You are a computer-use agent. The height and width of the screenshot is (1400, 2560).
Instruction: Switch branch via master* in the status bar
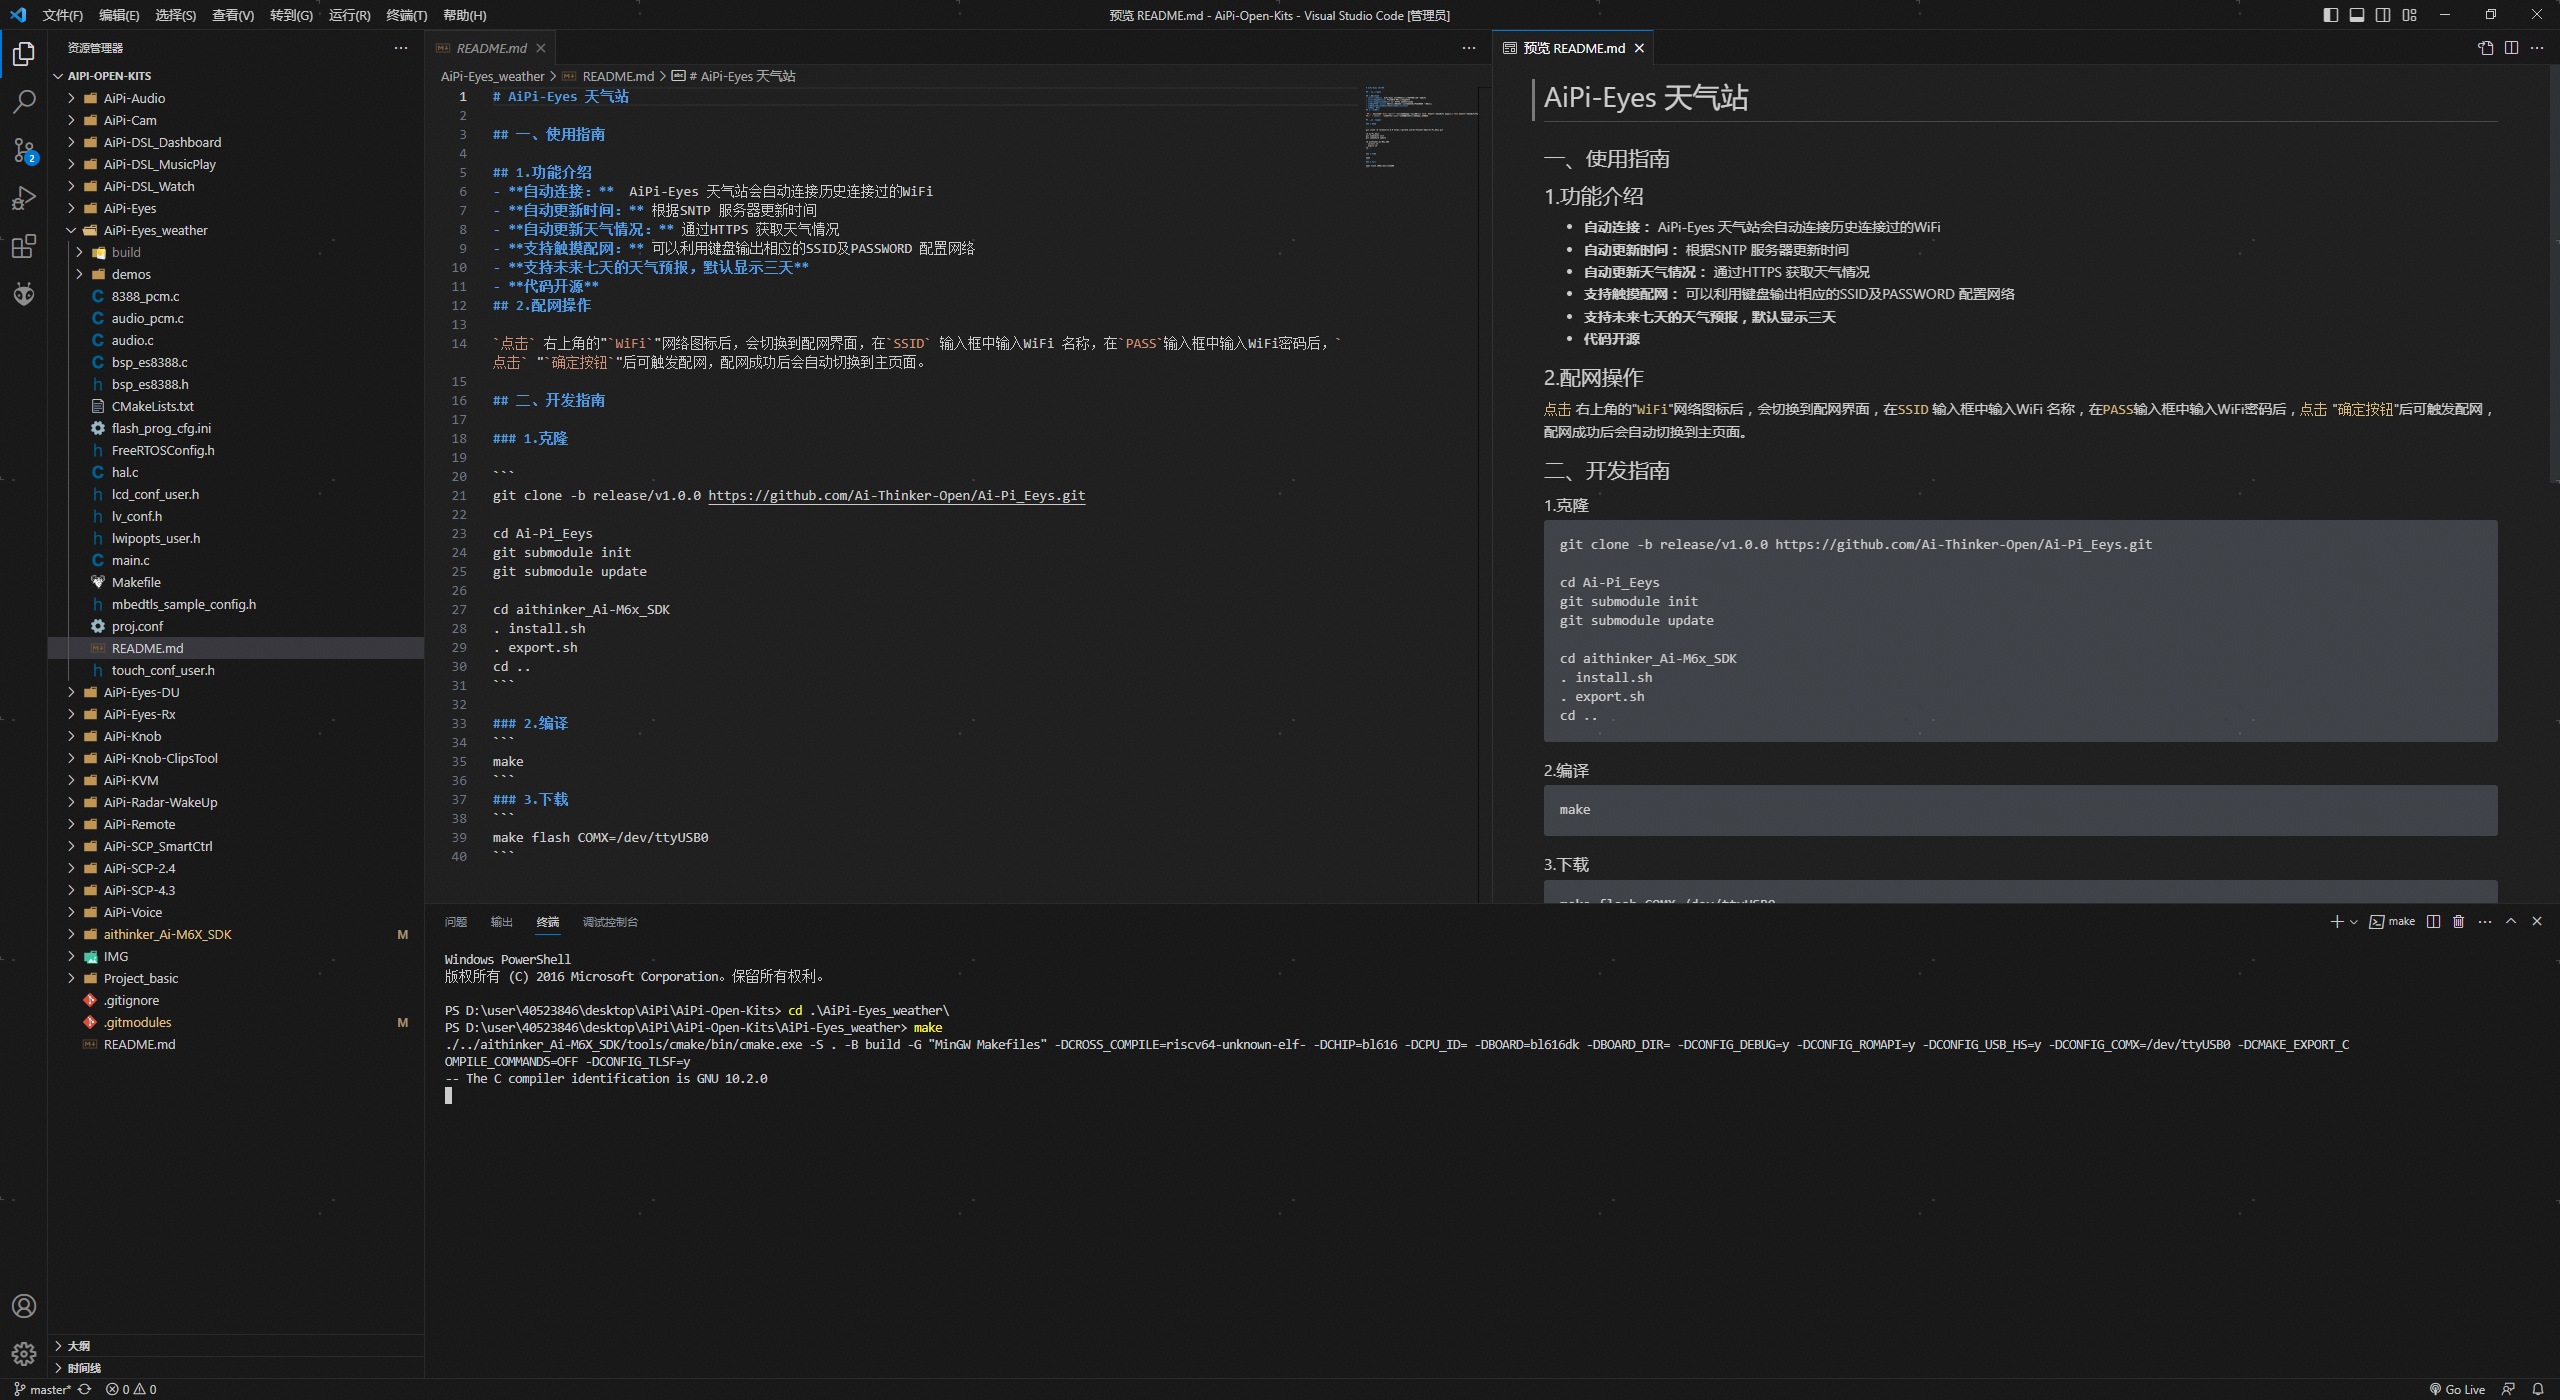(42, 1389)
